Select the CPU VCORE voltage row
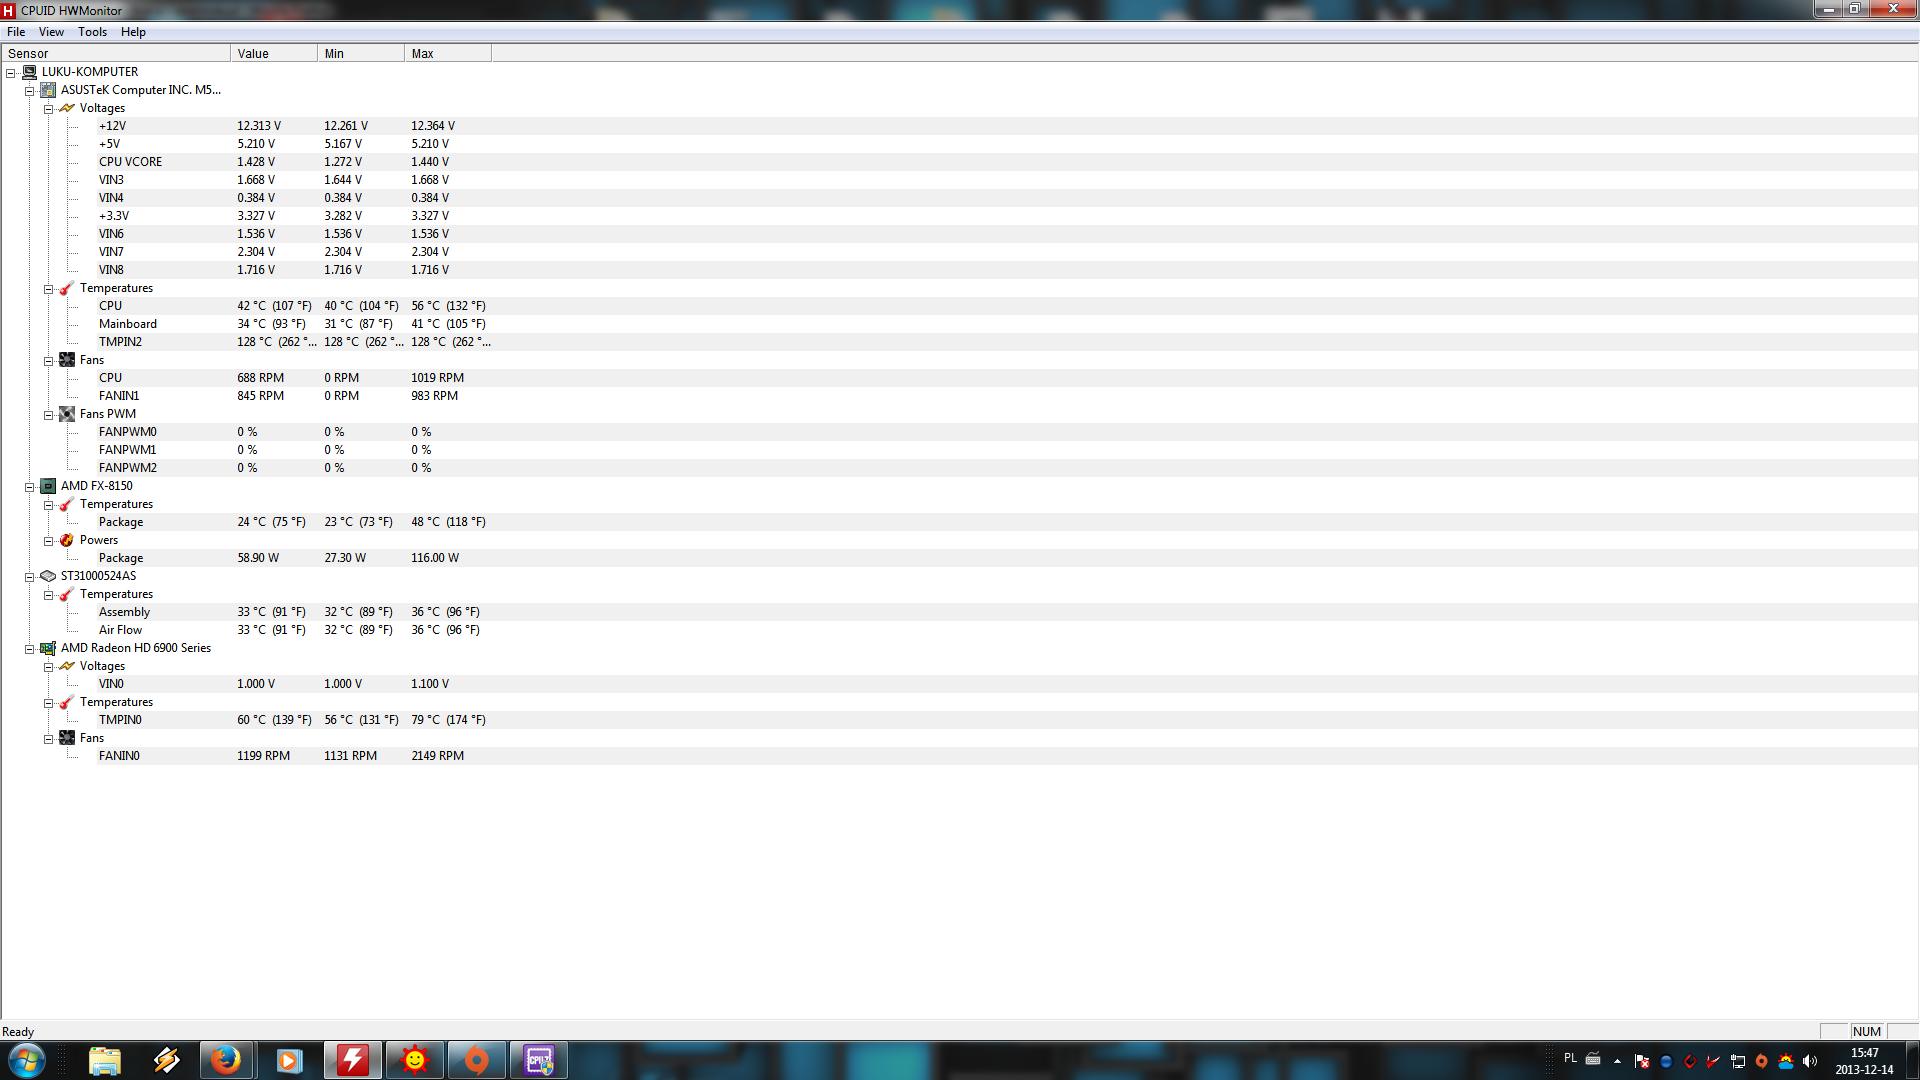 pyautogui.click(x=130, y=162)
